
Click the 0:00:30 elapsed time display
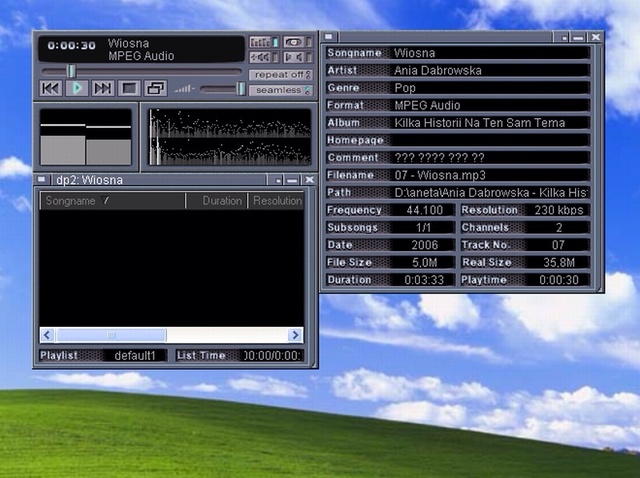(x=71, y=46)
